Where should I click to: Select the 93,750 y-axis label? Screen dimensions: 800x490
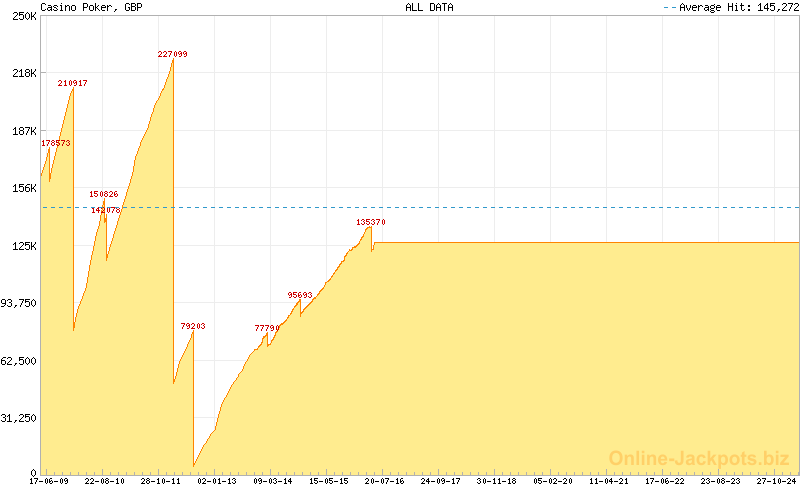(19, 303)
